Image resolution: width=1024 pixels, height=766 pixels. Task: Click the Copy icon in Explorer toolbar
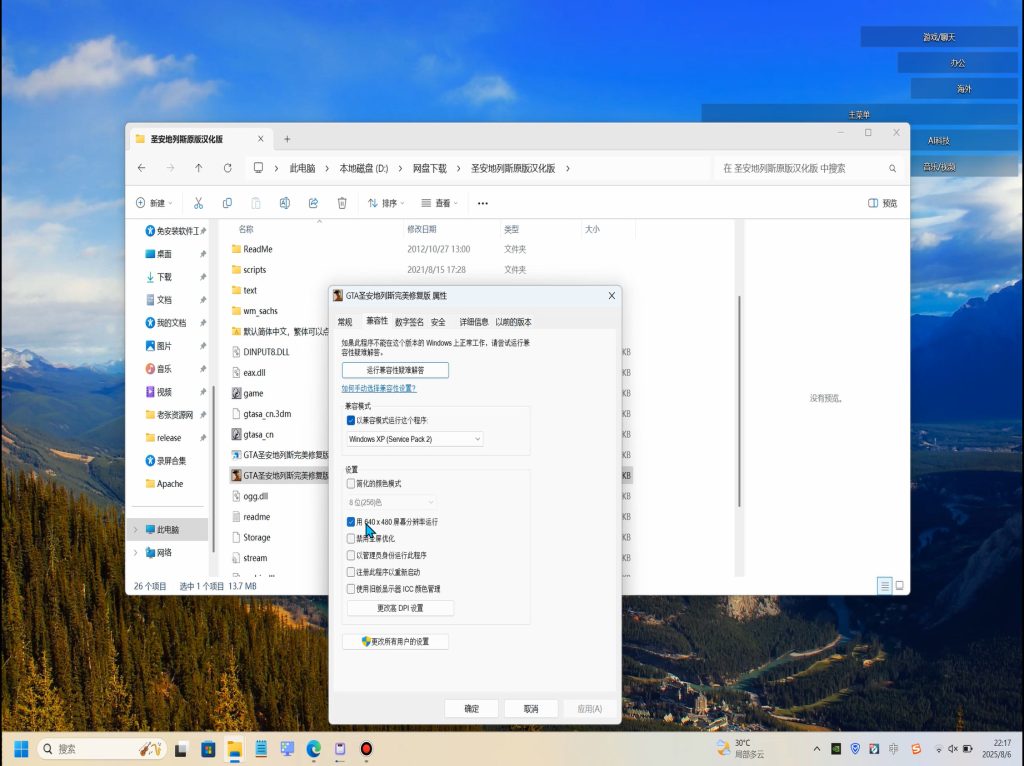227,203
